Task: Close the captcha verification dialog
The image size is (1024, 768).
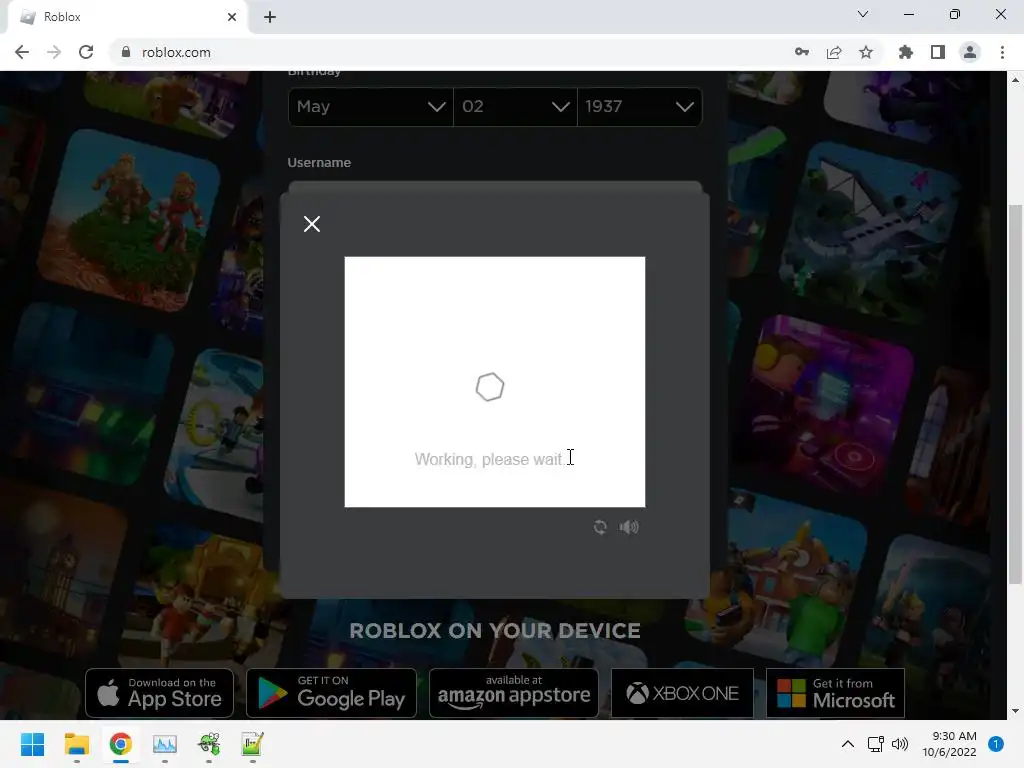Action: tap(312, 224)
